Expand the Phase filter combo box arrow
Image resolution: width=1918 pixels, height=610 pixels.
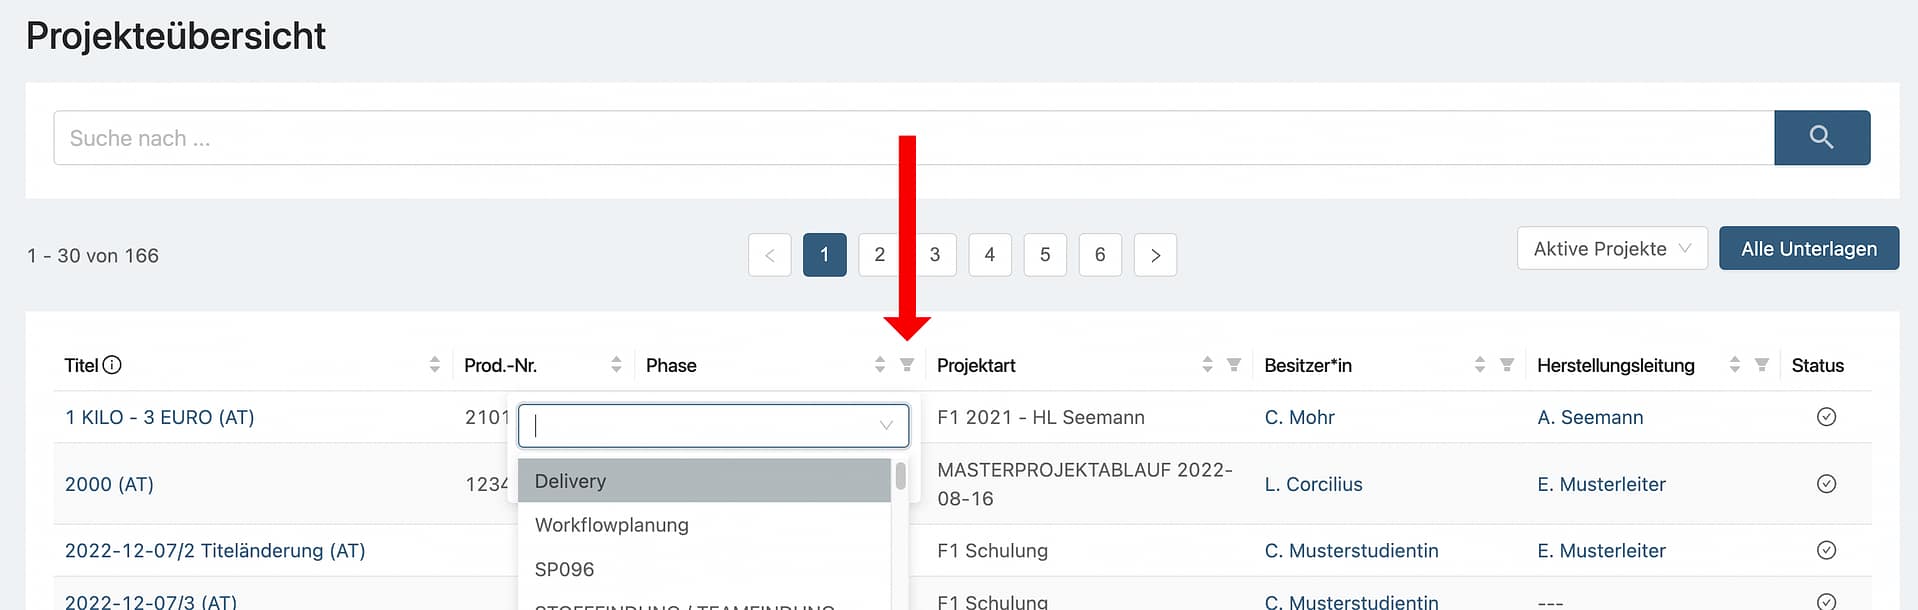click(886, 426)
